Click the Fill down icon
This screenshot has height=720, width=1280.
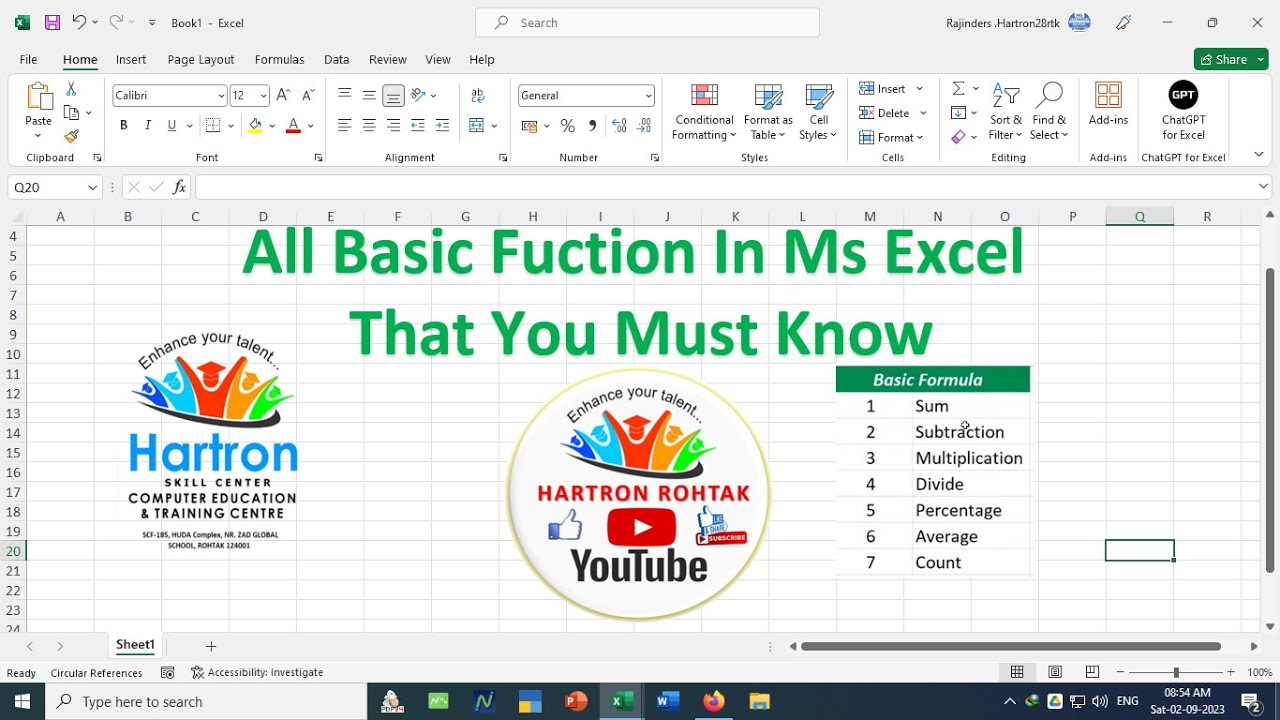coord(958,113)
